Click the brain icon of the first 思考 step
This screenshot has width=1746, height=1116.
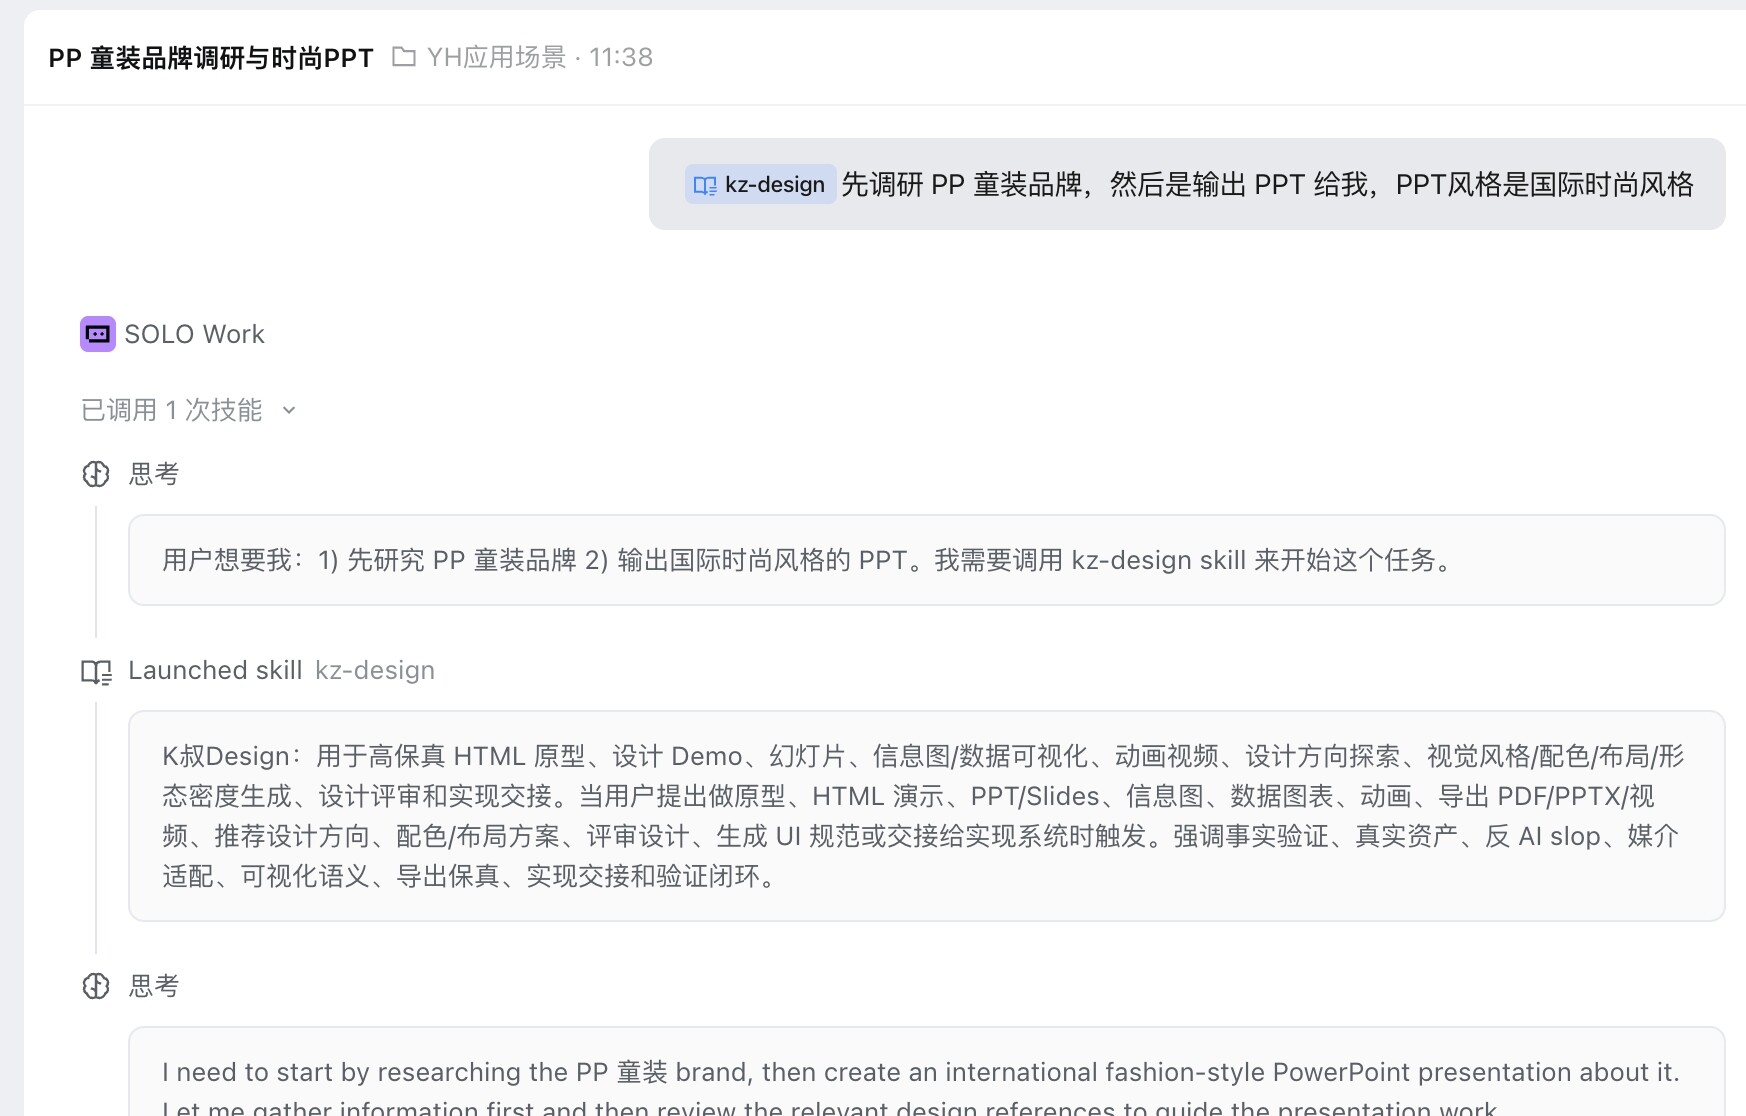(x=96, y=474)
